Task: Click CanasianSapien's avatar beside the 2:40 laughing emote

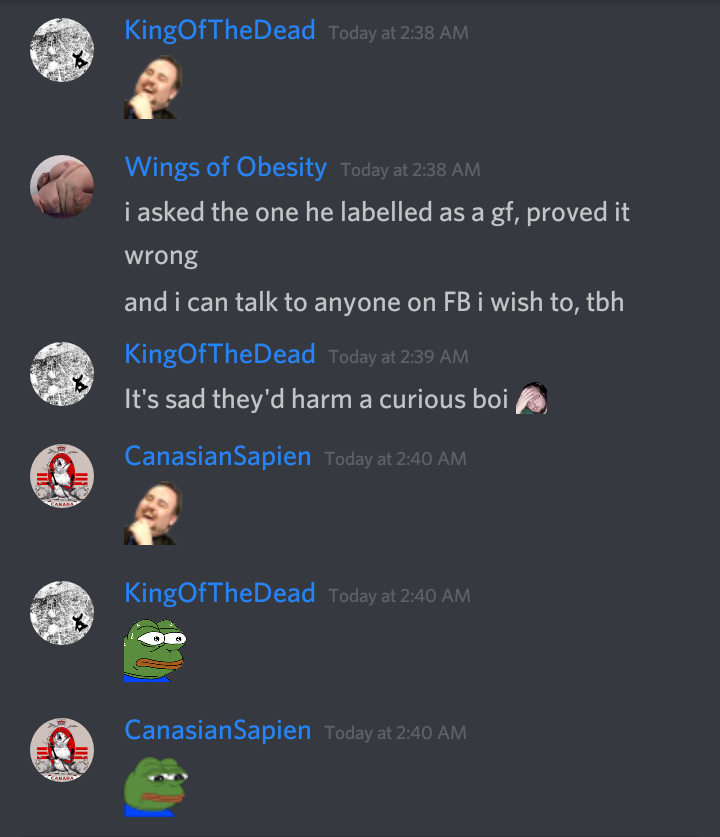Action: 62,476
